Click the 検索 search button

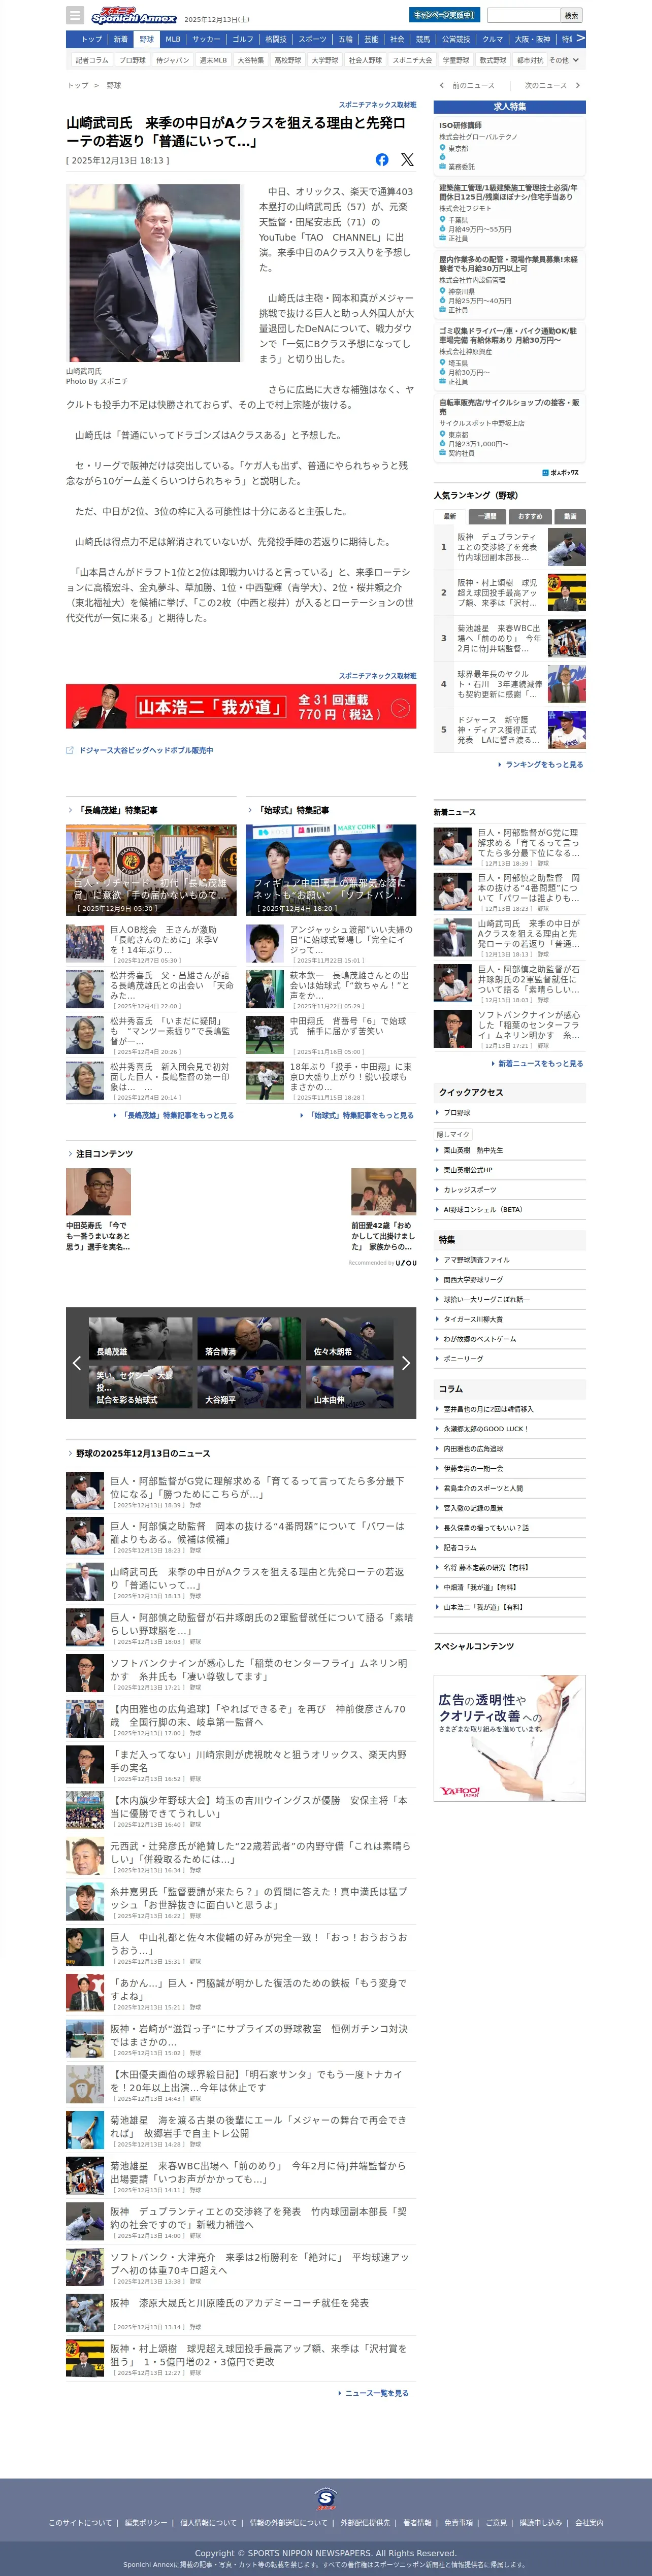[571, 15]
